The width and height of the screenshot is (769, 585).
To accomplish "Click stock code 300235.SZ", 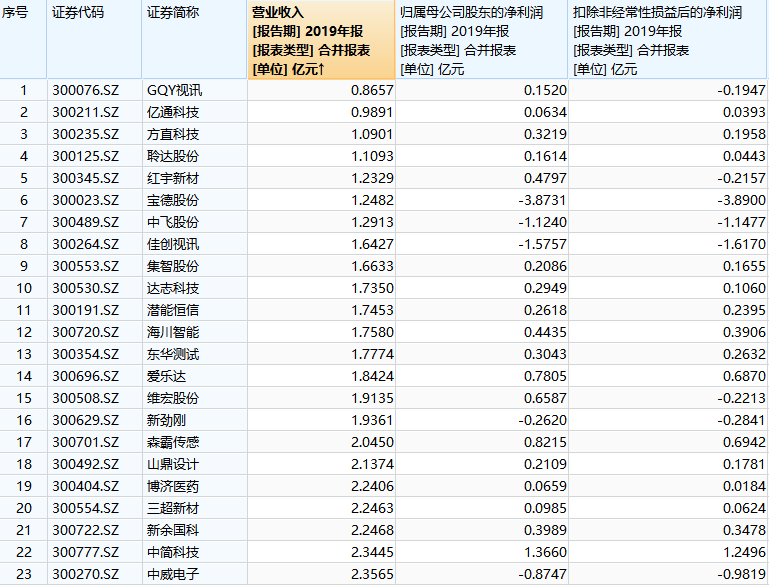I will (86, 134).
